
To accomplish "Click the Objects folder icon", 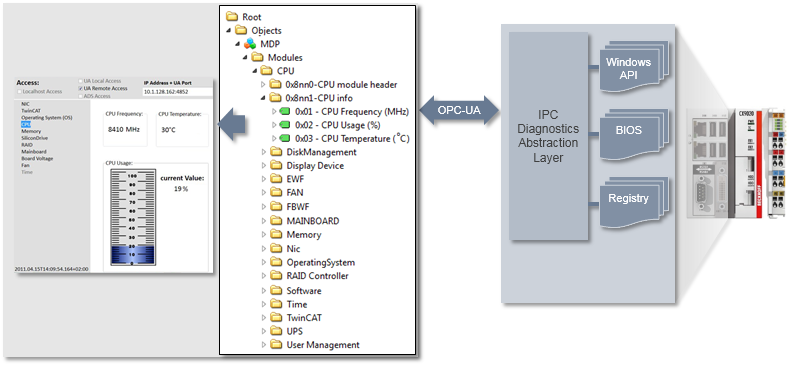I will [241, 30].
